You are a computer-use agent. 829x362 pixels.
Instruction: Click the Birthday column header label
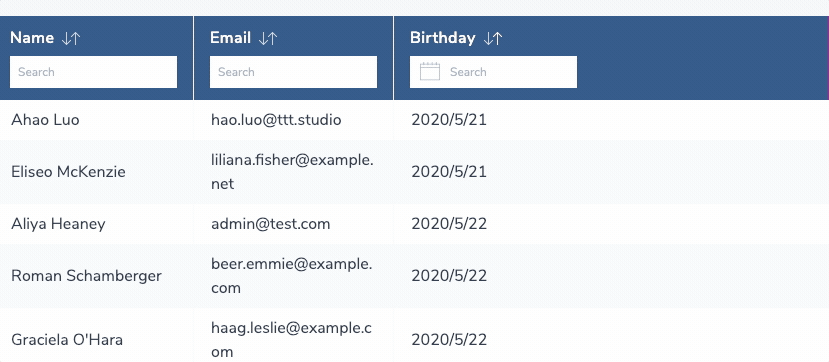443,38
